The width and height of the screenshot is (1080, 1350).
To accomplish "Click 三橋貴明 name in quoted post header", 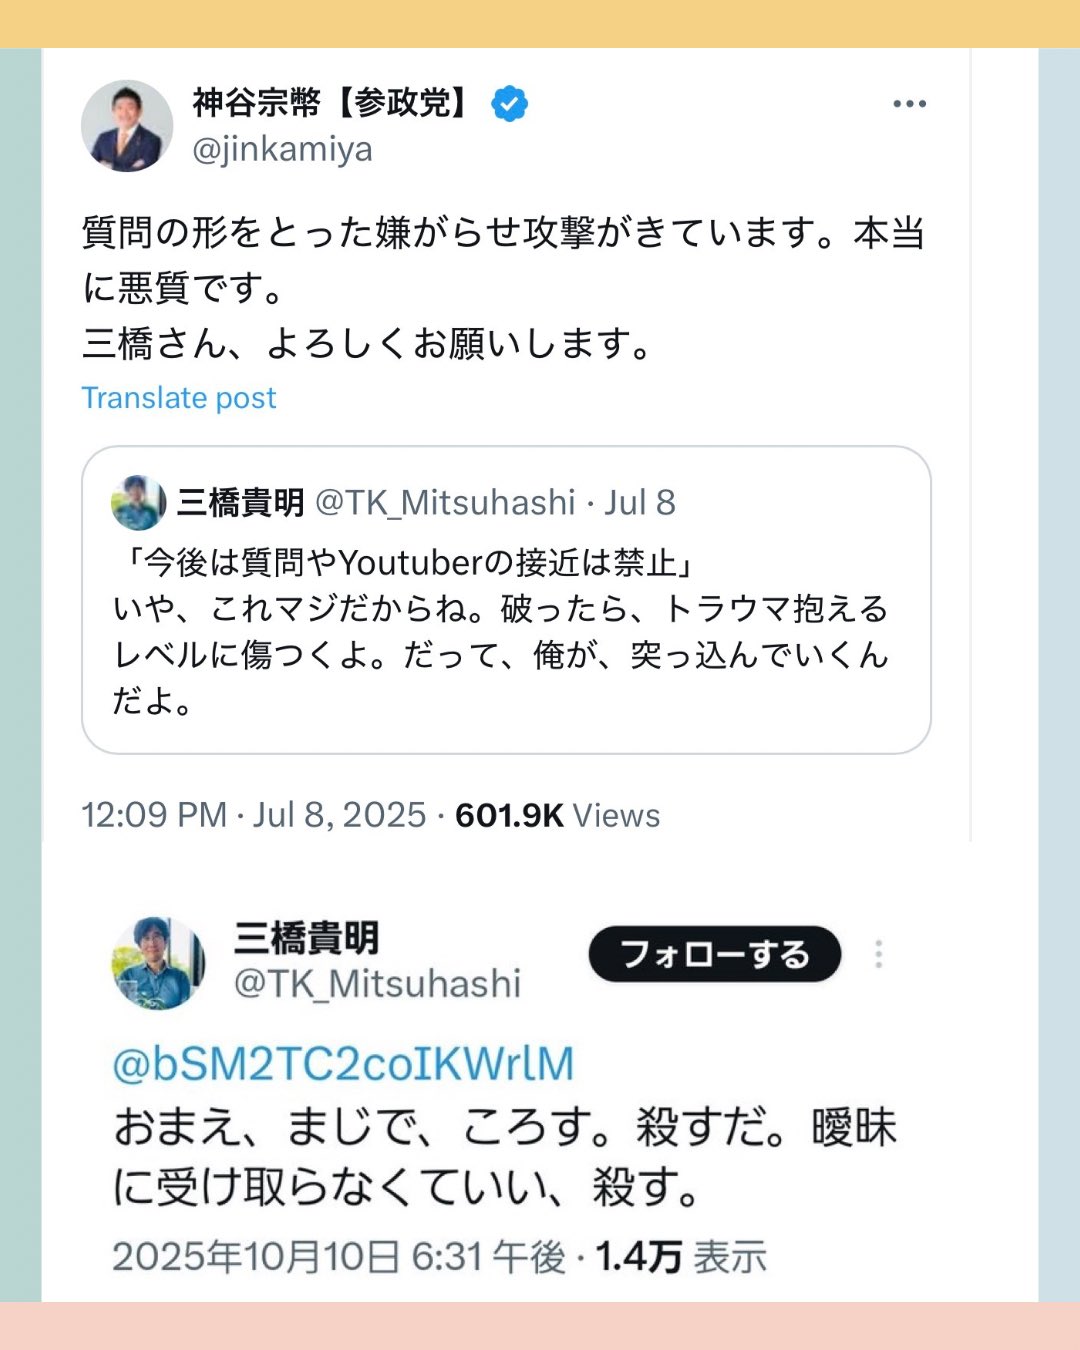I will (x=240, y=502).
